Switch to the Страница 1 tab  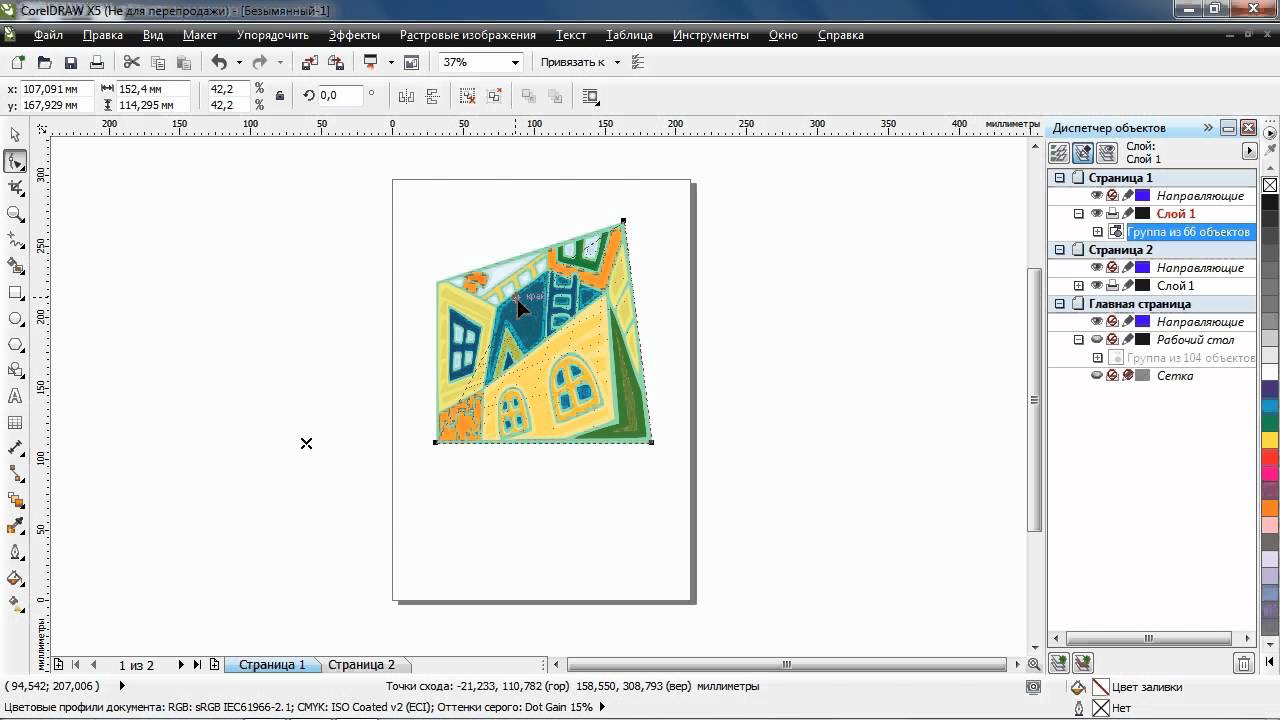272,665
